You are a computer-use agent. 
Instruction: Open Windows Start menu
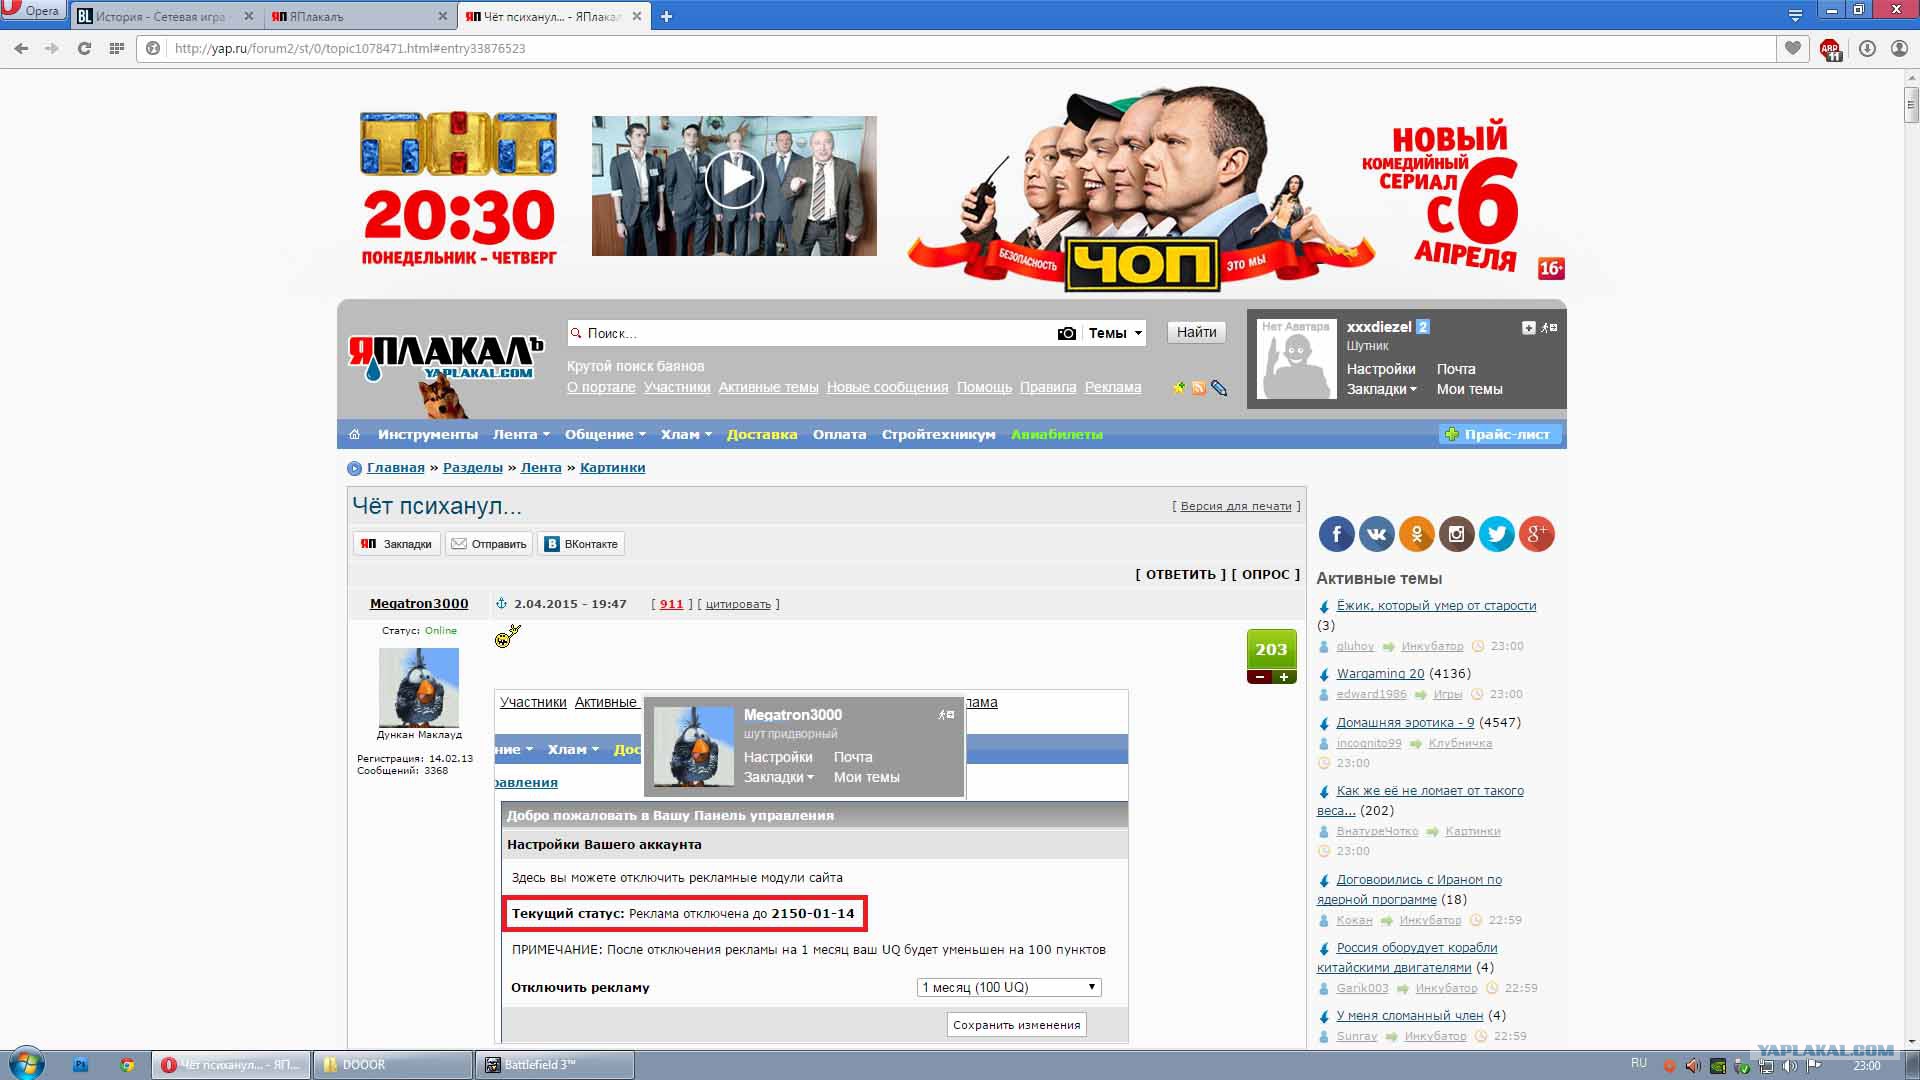pyautogui.click(x=26, y=1063)
